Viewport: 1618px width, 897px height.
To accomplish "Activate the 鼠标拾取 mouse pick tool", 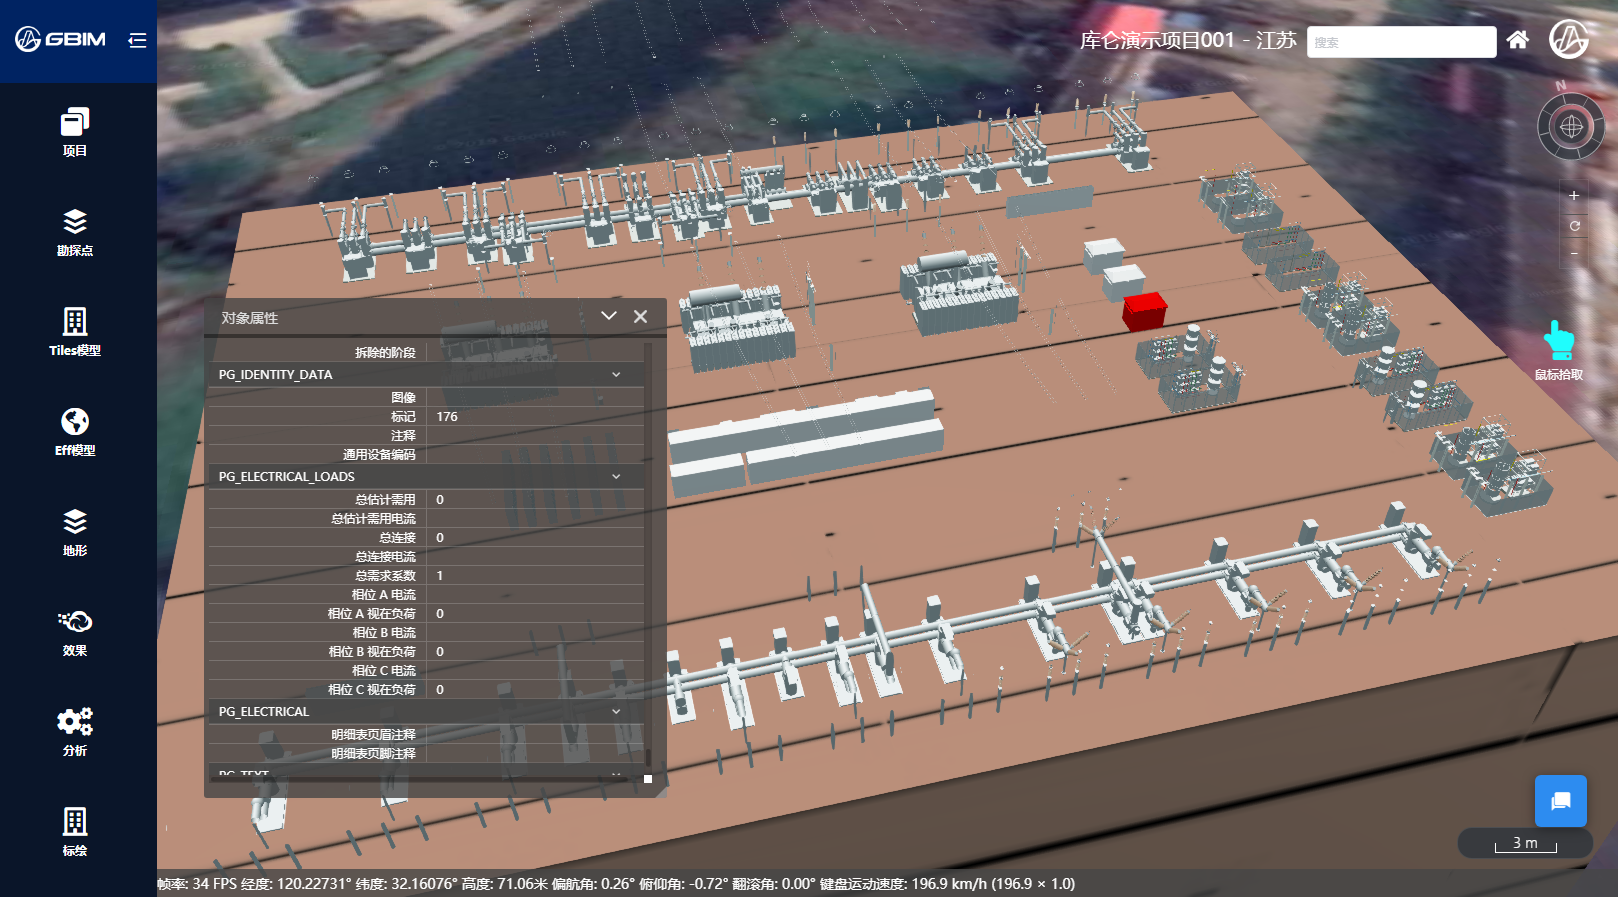I will pyautogui.click(x=1558, y=348).
